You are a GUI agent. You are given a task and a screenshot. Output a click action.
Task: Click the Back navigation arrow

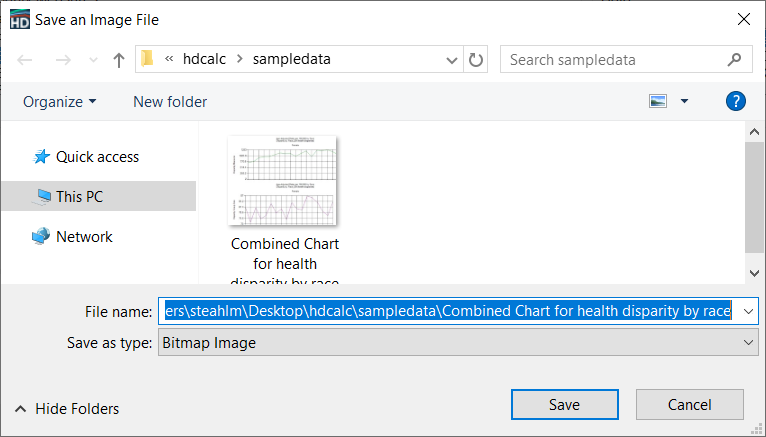(x=25, y=60)
